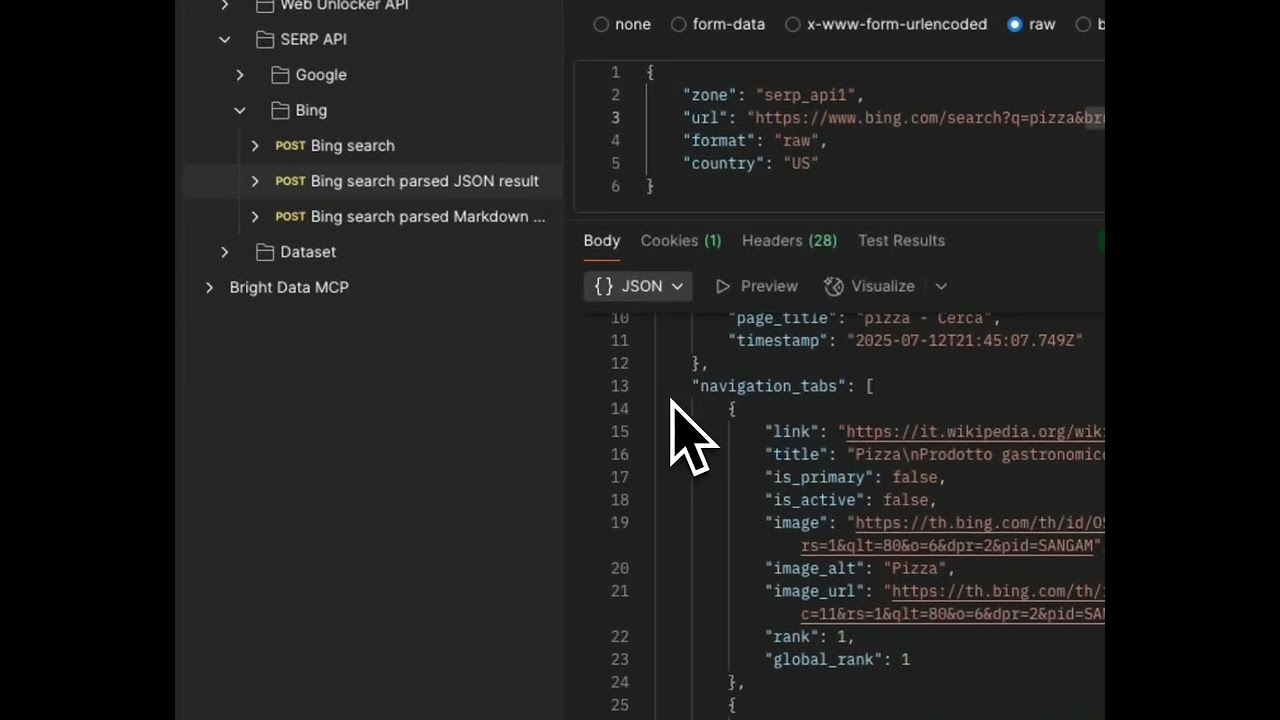Screen dimensions: 1280x720
Task: Click the SERP API folder icon
Action: [x=265, y=40]
